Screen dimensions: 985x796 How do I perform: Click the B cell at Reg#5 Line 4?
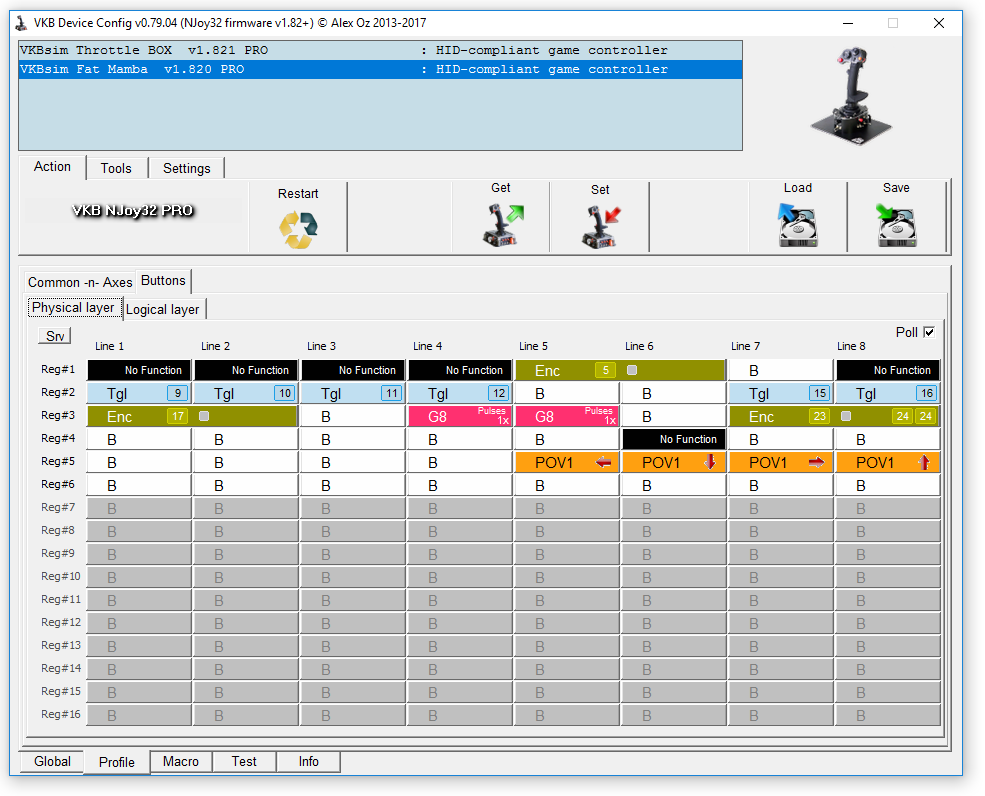pyautogui.click(x=460, y=463)
